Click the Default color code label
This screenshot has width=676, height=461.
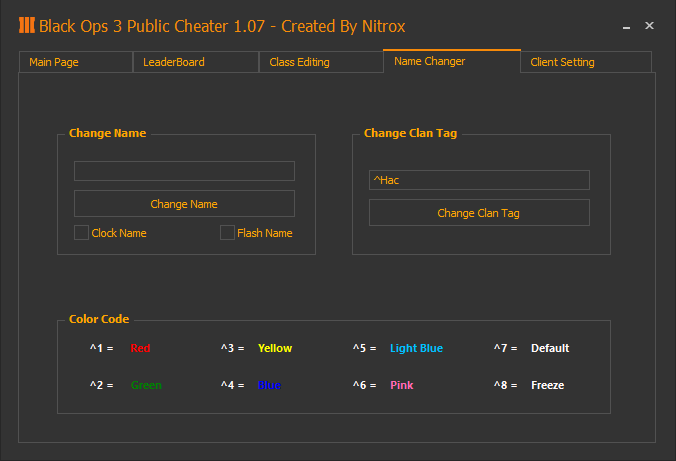click(x=550, y=348)
